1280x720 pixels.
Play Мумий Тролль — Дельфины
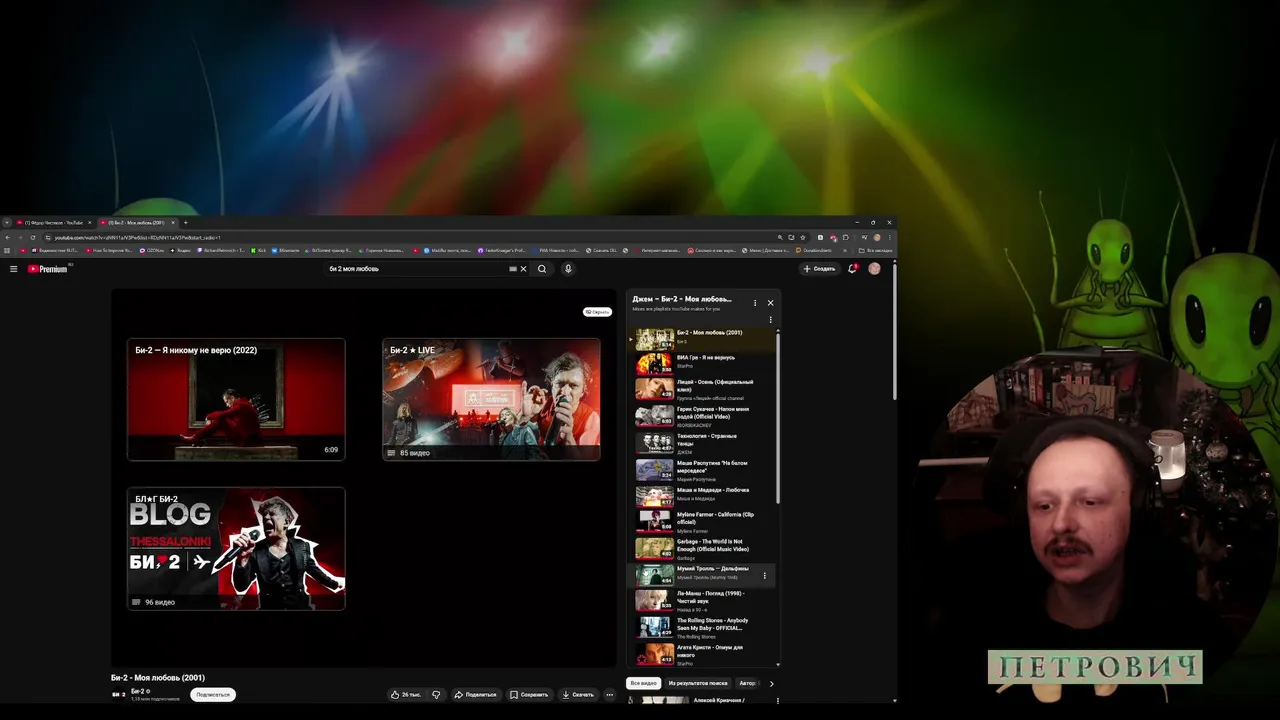[701, 575]
